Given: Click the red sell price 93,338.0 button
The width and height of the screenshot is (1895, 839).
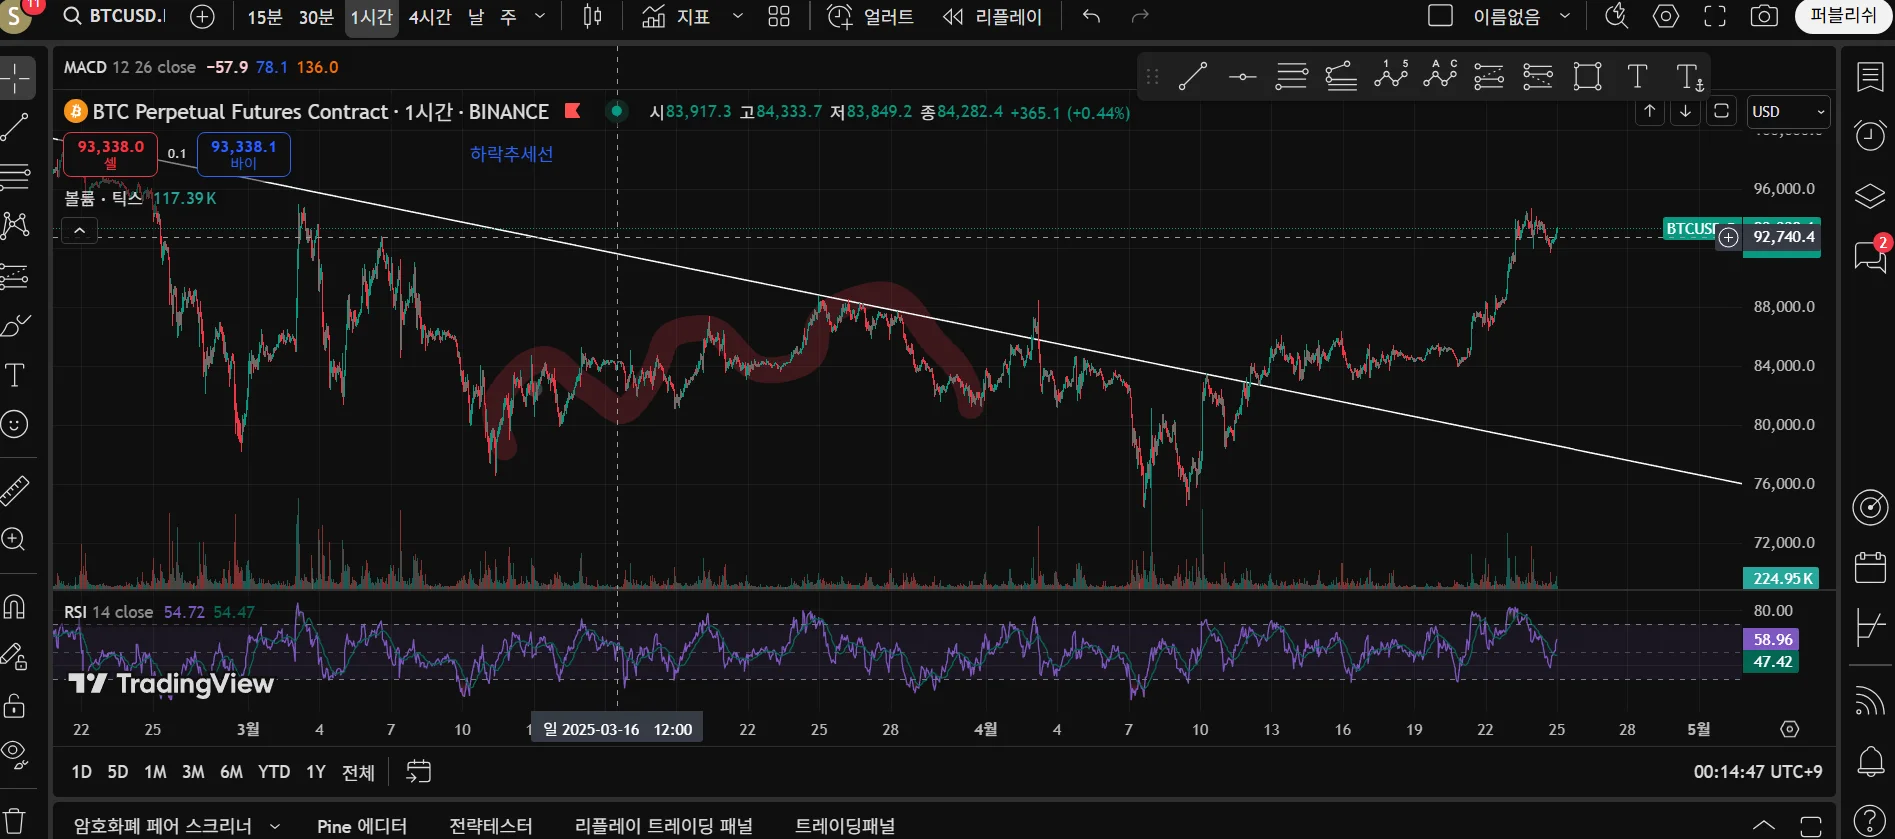Looking at the screenshot, I should (x=110, y=154).
